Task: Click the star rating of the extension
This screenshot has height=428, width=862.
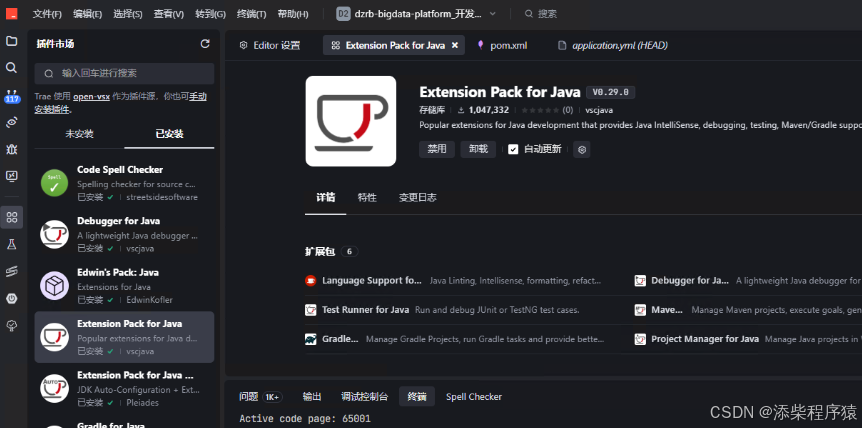Action: click(539, 110)
